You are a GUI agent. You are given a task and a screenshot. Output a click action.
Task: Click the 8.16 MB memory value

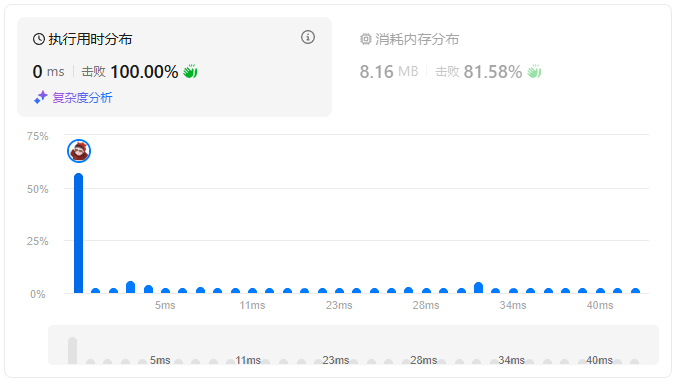coord(389,72)
